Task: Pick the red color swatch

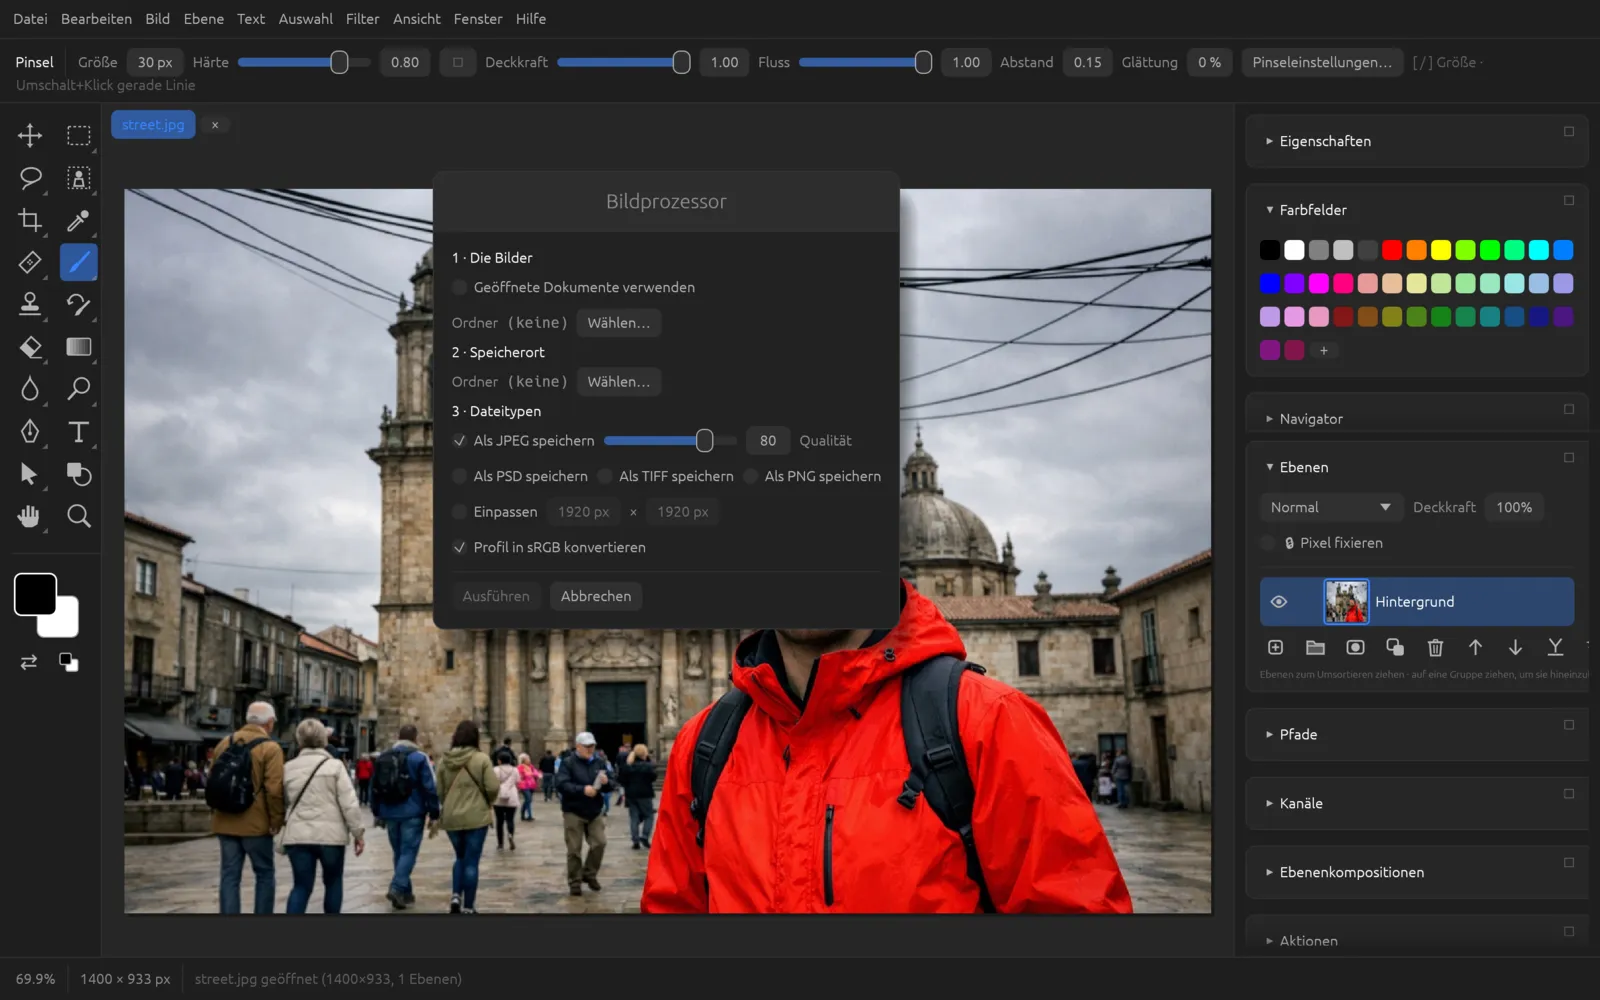Action: 1392,250
